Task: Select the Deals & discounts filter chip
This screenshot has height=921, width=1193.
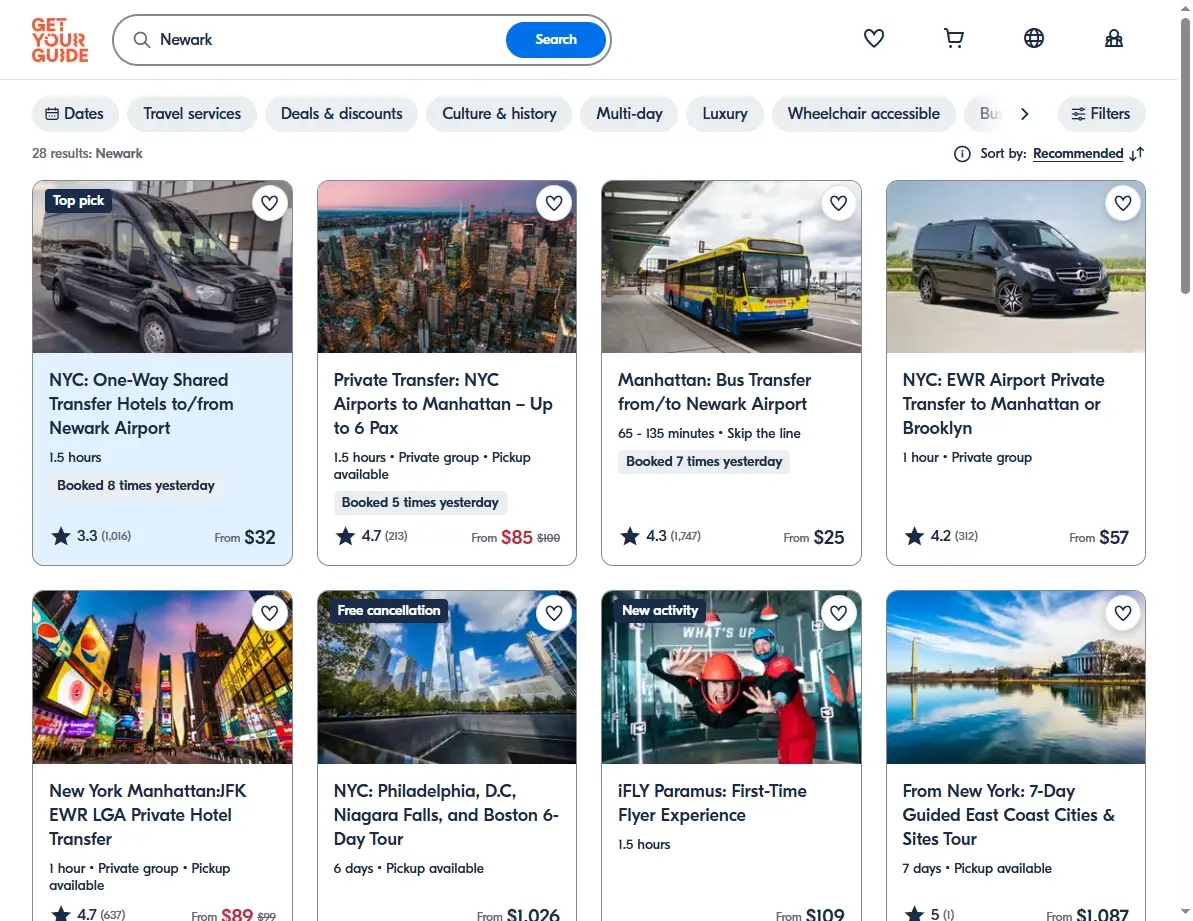Action: point(342,113)
